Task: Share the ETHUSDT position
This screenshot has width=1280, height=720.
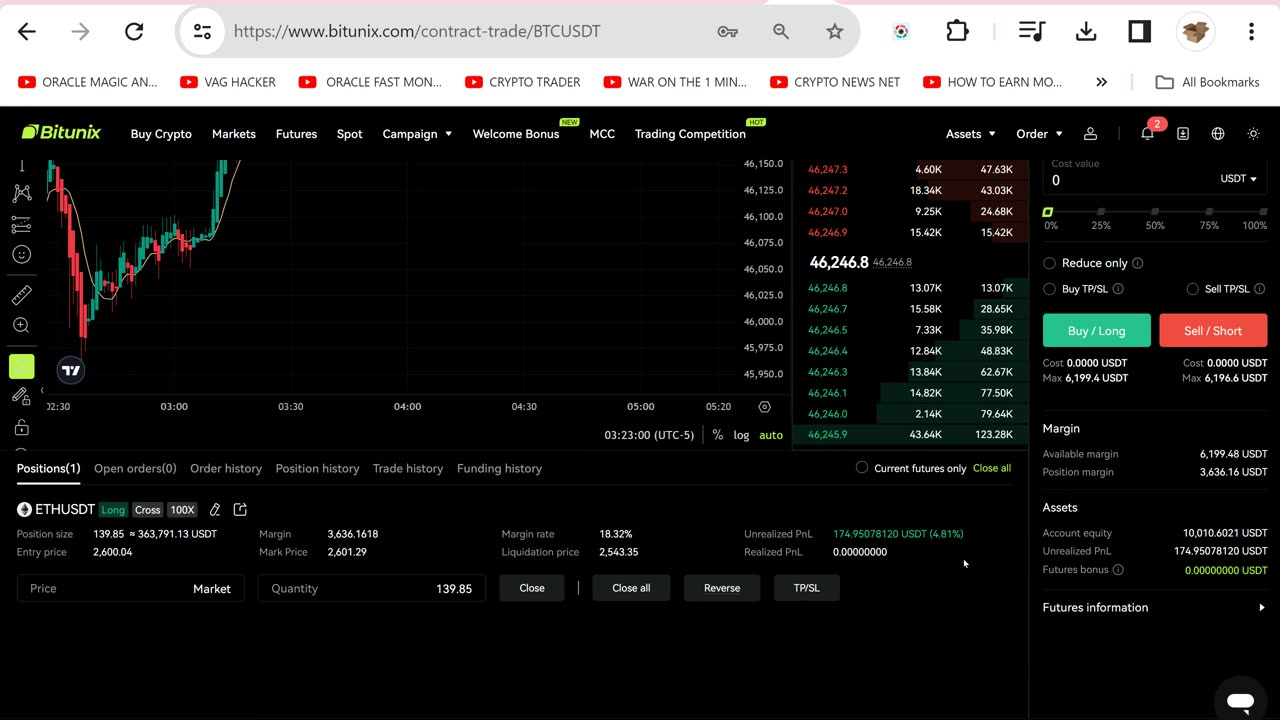Action: [240, 510]
